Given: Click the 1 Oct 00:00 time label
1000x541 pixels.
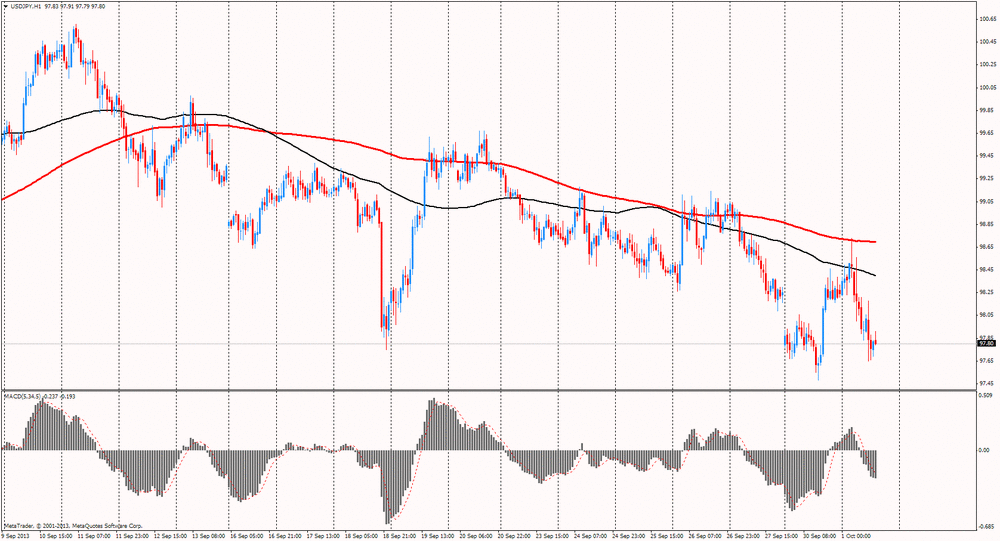Looking at the screenshot, I should point(858,537).
